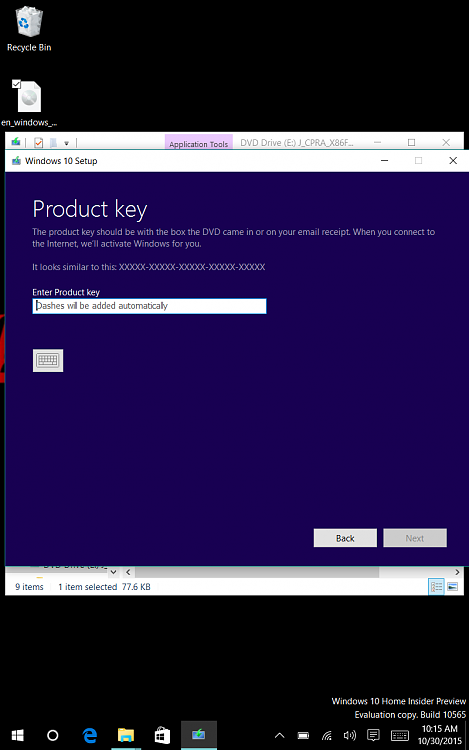Open File Explorer from taskbar

pos(126,735)
